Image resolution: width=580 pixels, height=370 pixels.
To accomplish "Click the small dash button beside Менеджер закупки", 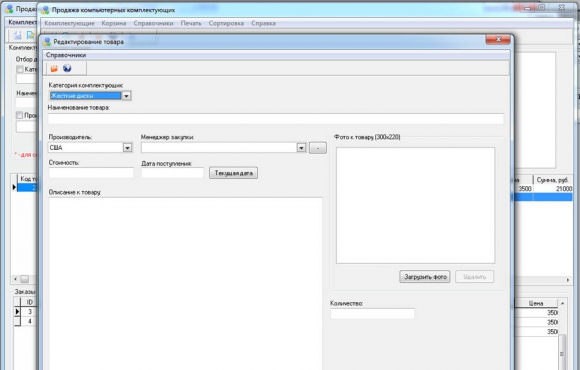I will click(x=318, y=148).
